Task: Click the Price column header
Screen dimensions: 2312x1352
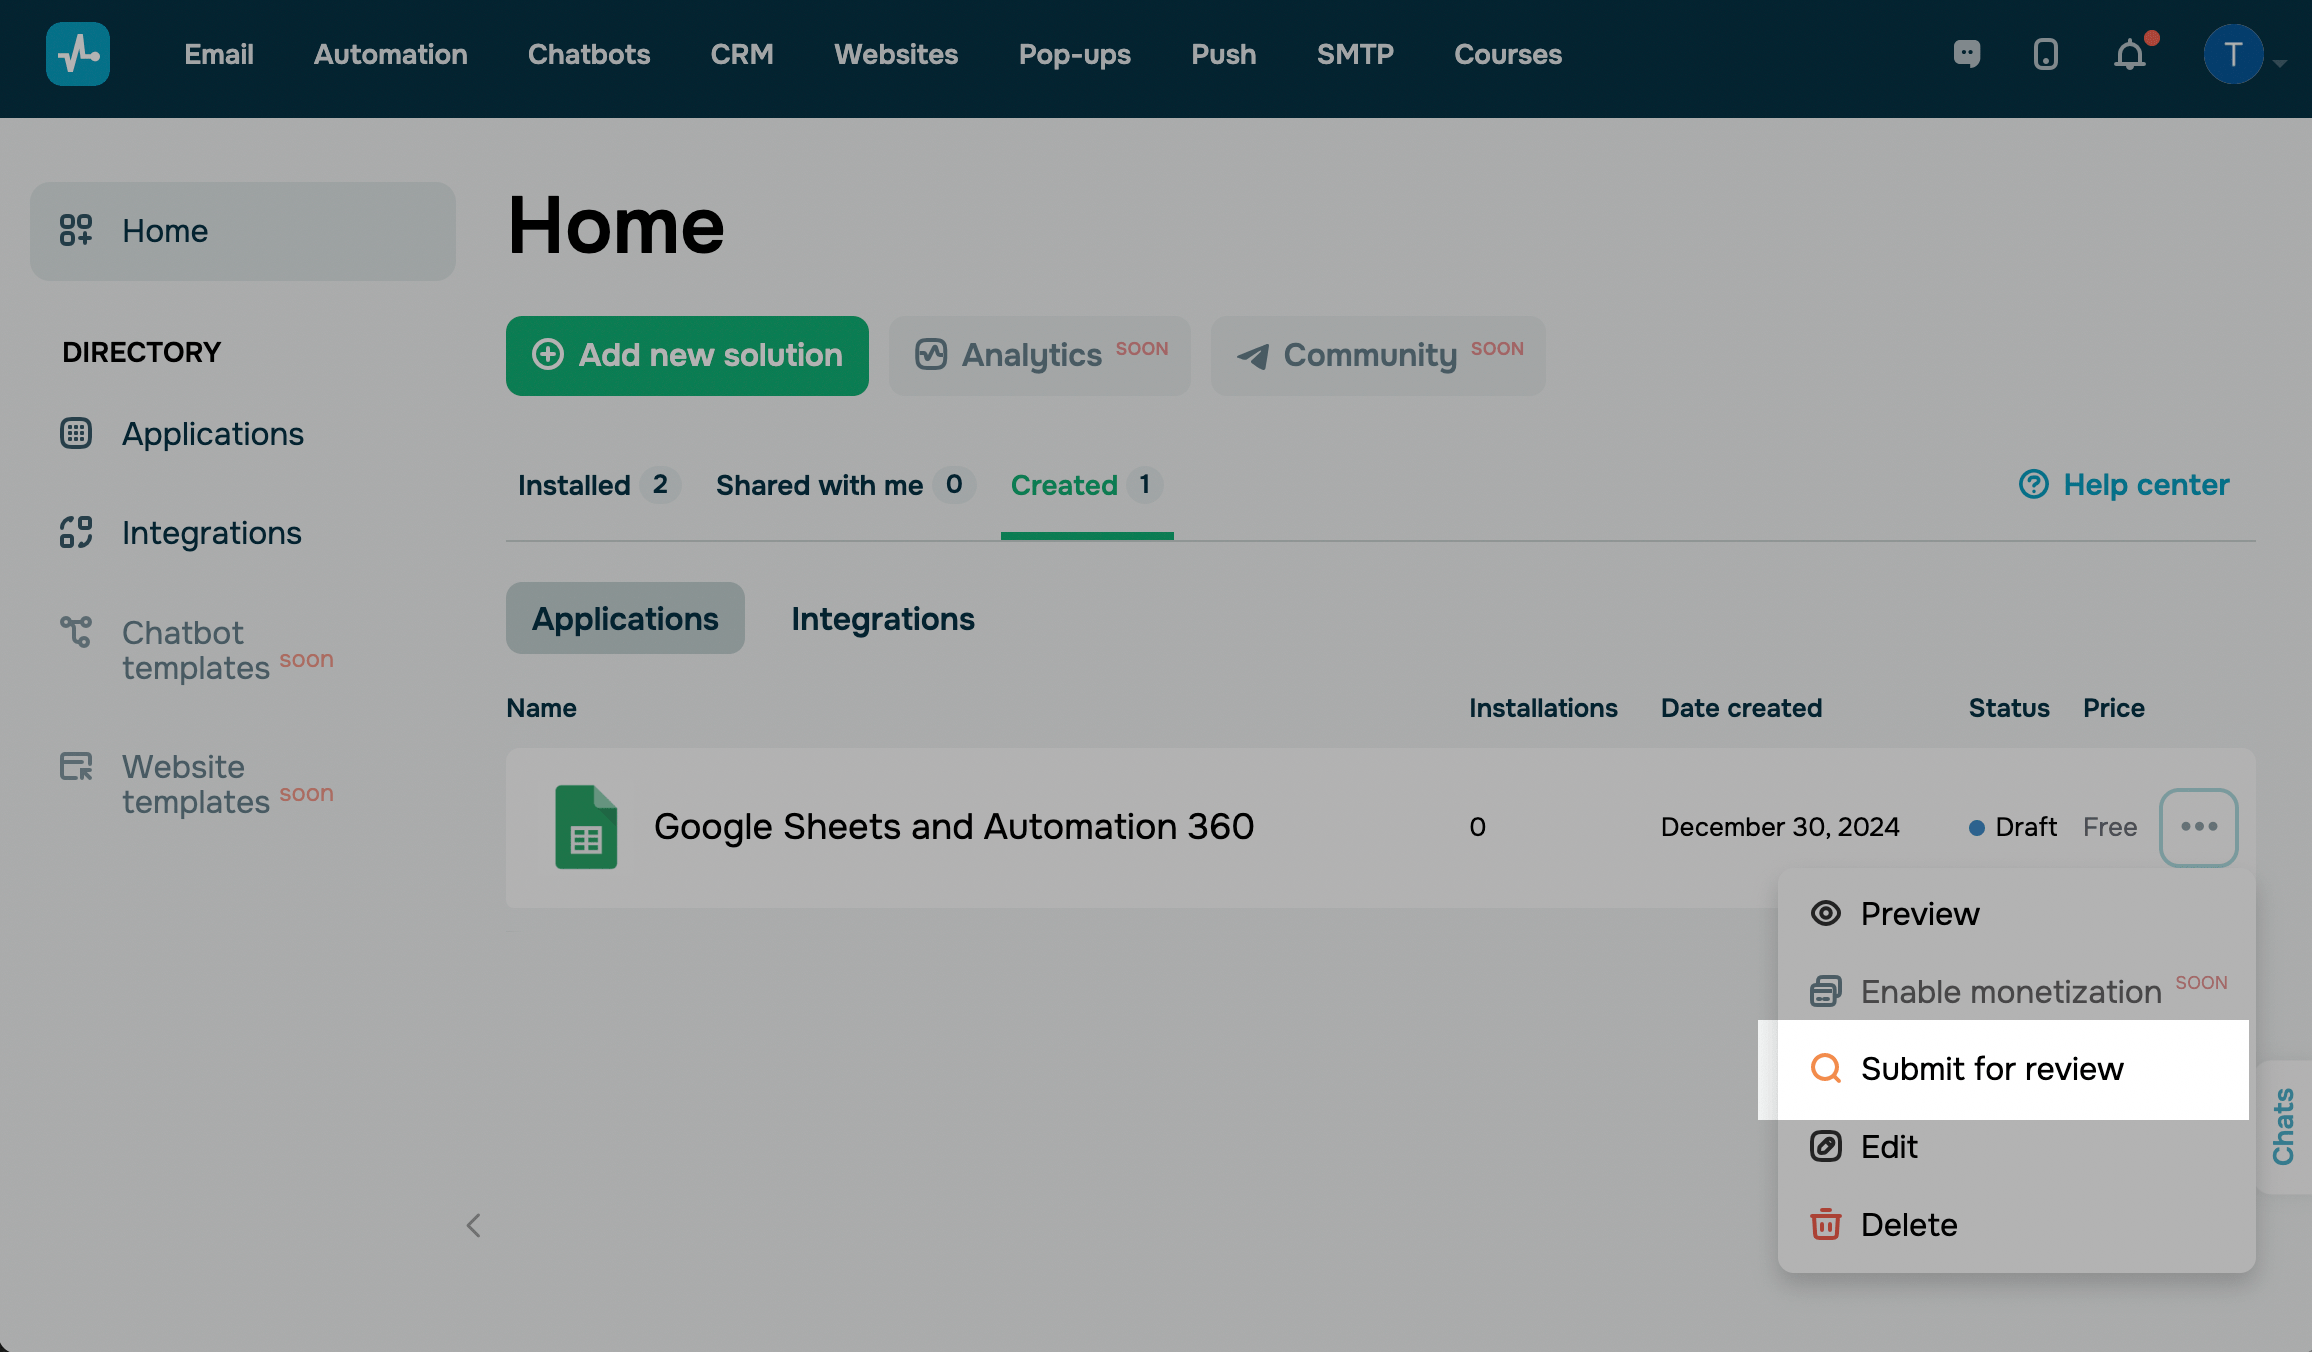Action: (x=2114, y=708)
